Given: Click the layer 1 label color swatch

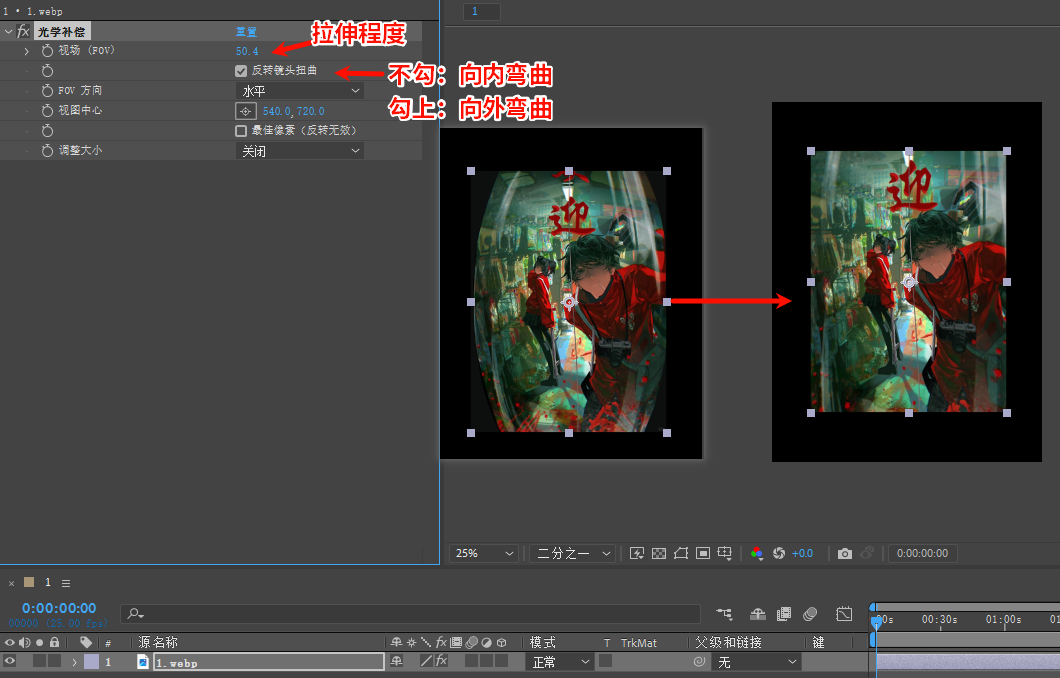Looking at the screenshot, I should [91, 661].
